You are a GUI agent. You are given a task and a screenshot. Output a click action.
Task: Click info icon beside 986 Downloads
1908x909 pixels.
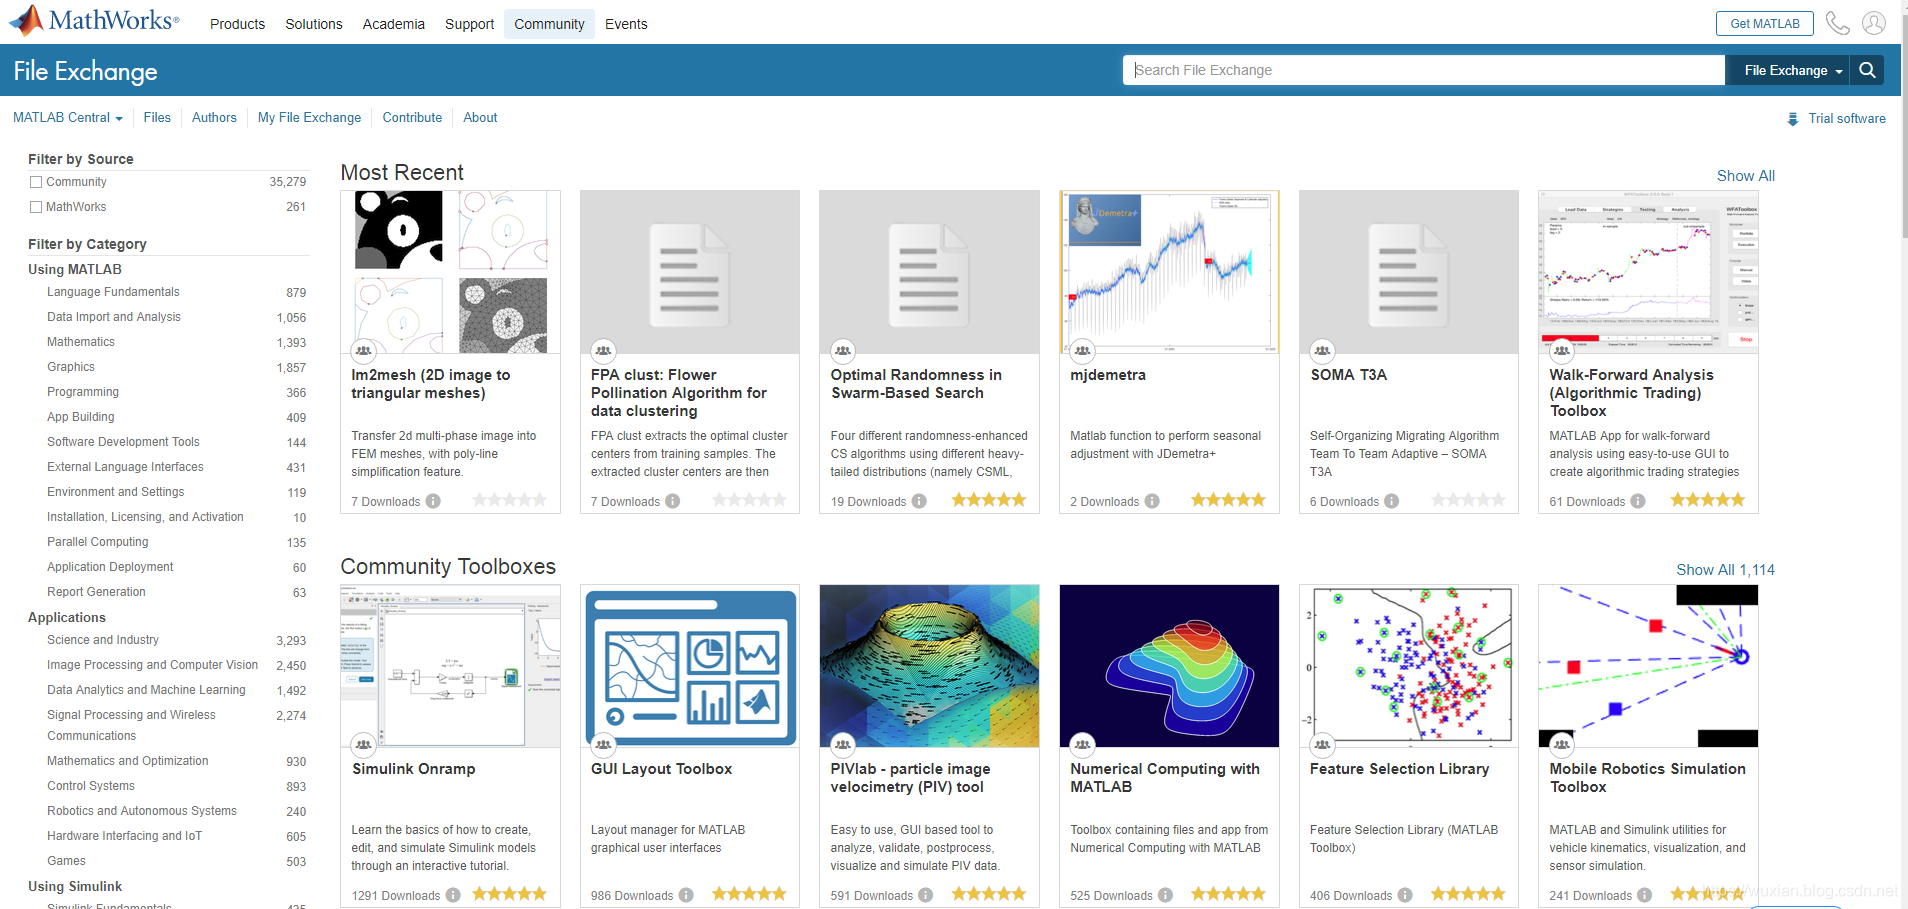686,895
